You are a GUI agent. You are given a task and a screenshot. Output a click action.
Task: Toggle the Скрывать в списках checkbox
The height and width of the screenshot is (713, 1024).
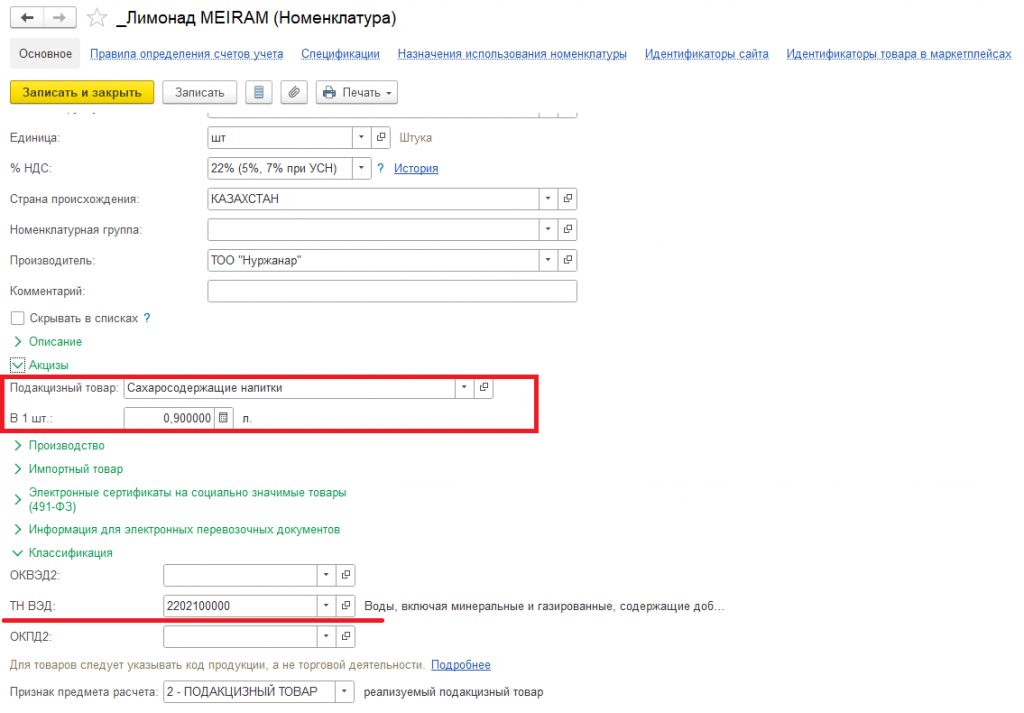pos(18,318)
